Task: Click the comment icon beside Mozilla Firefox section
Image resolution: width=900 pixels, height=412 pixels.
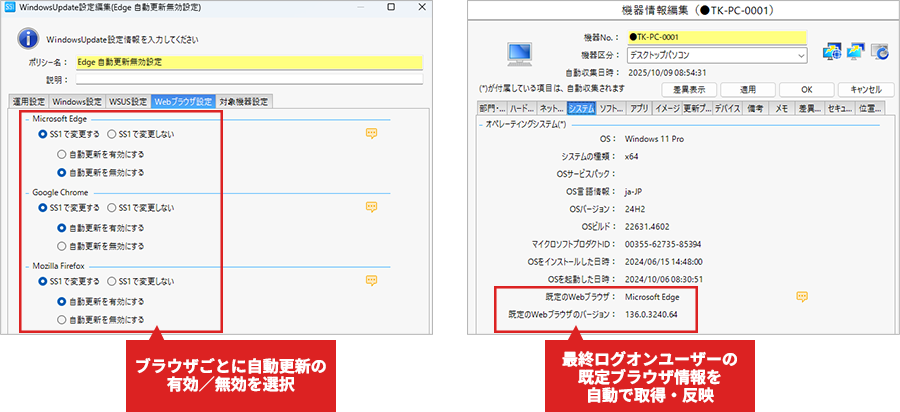Action: tap(370, 281)
